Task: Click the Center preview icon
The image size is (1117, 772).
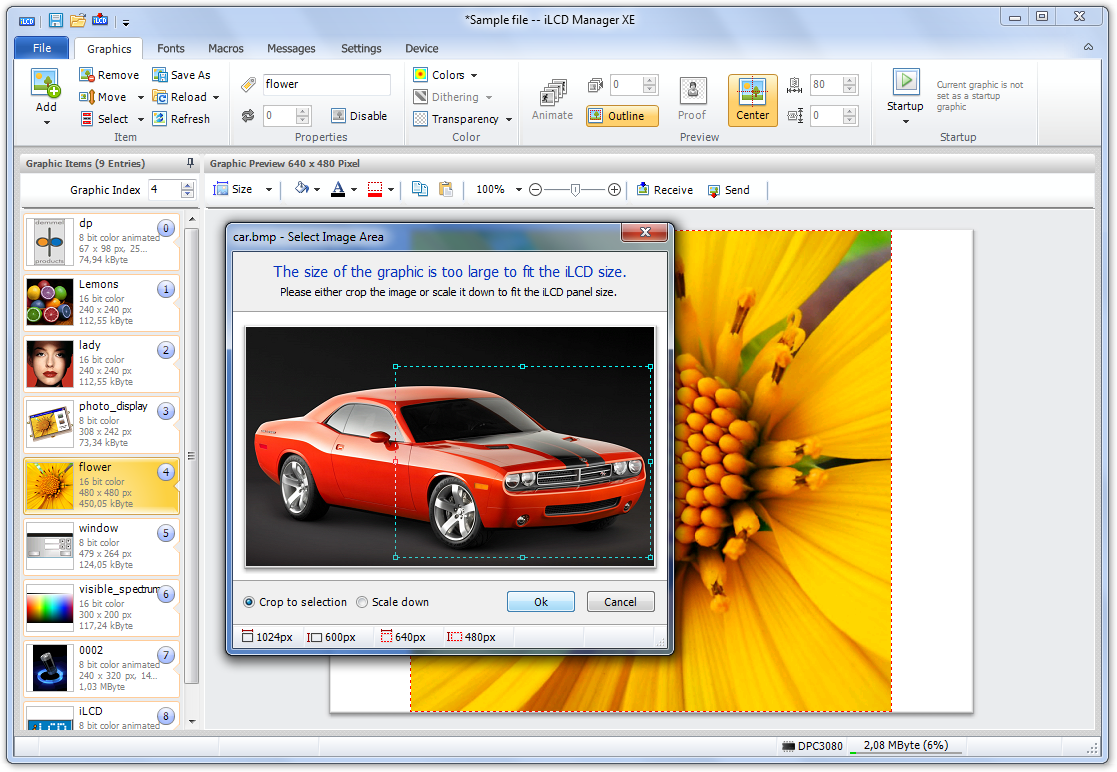Action: 752,91
